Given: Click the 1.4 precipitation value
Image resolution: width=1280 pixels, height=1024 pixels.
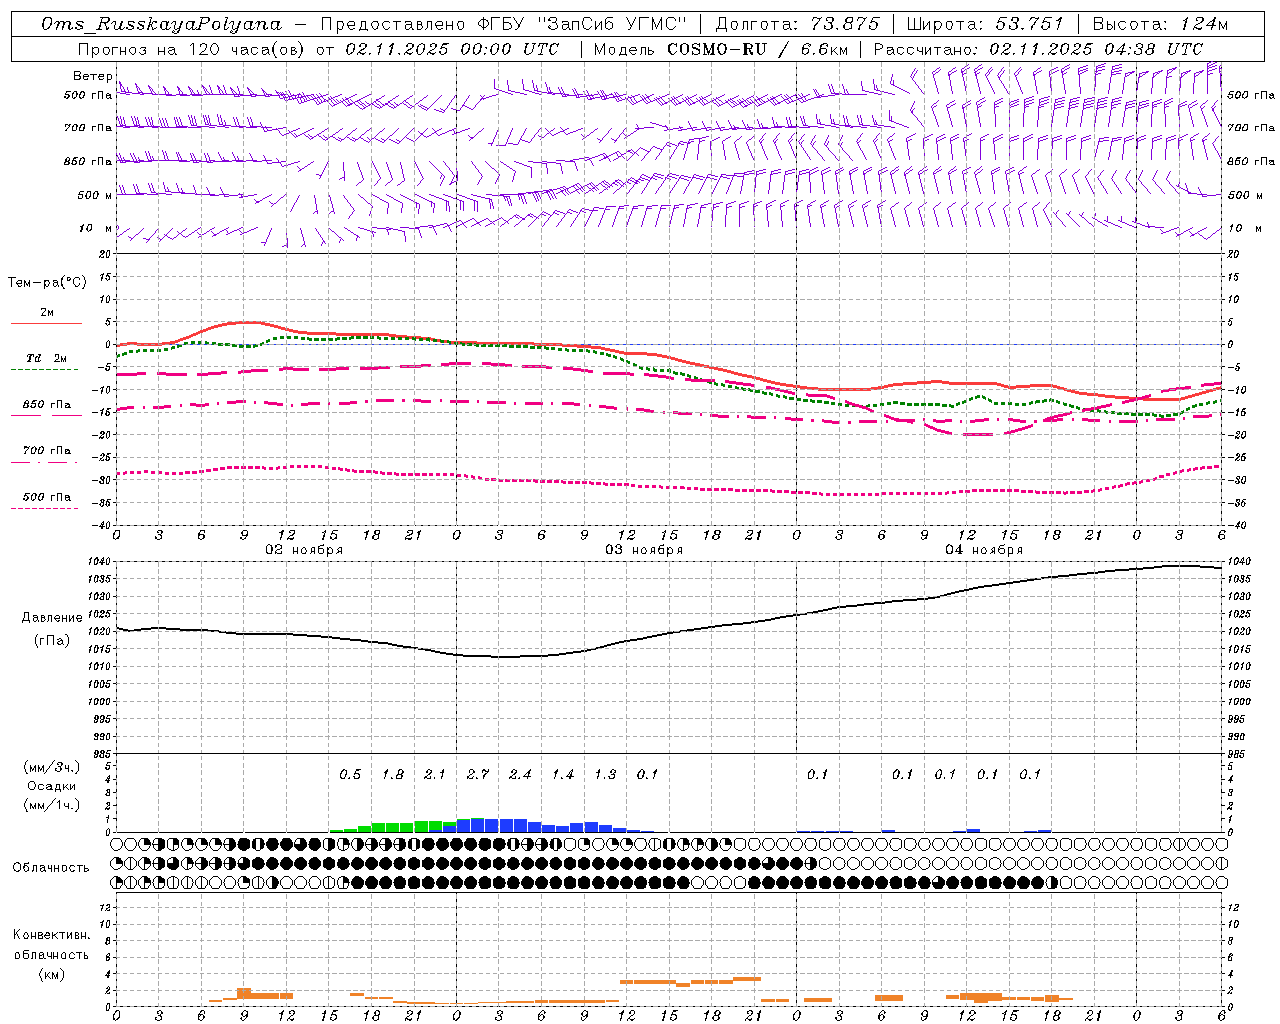Looking at the screenshot, I should 563,774.
